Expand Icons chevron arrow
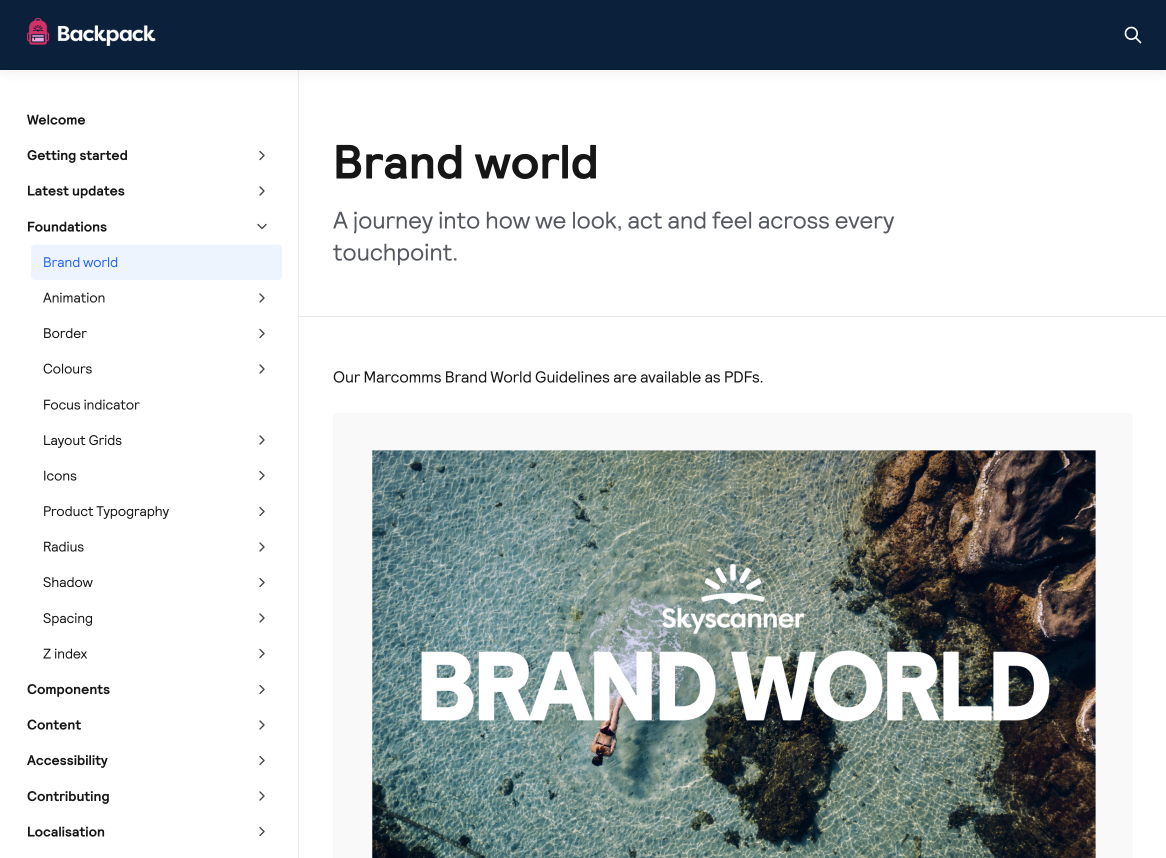1166x858 pixels. click(262, 476)
